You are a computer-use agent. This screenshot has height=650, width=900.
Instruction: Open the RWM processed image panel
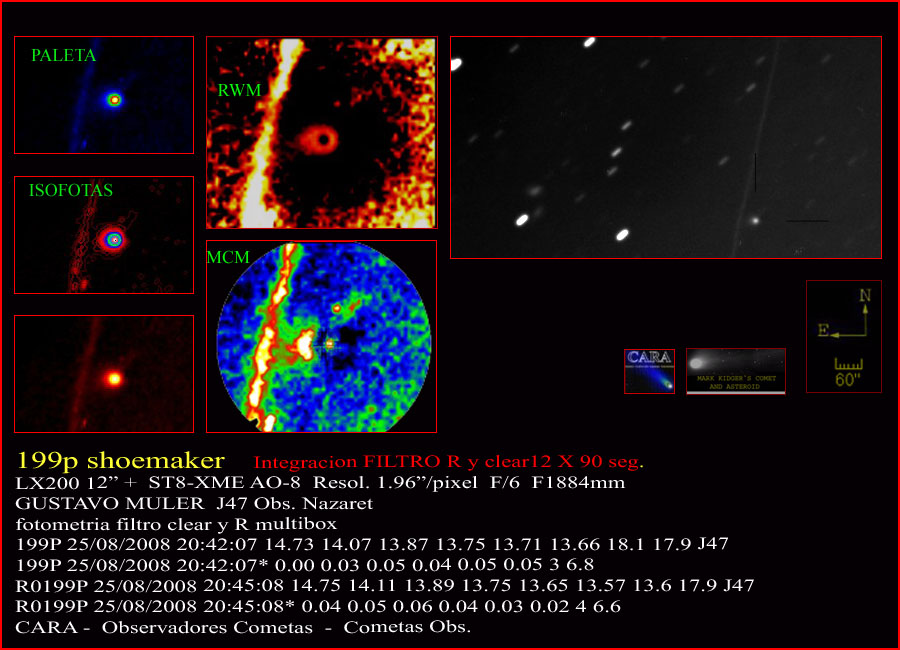[x=322, y=133]
